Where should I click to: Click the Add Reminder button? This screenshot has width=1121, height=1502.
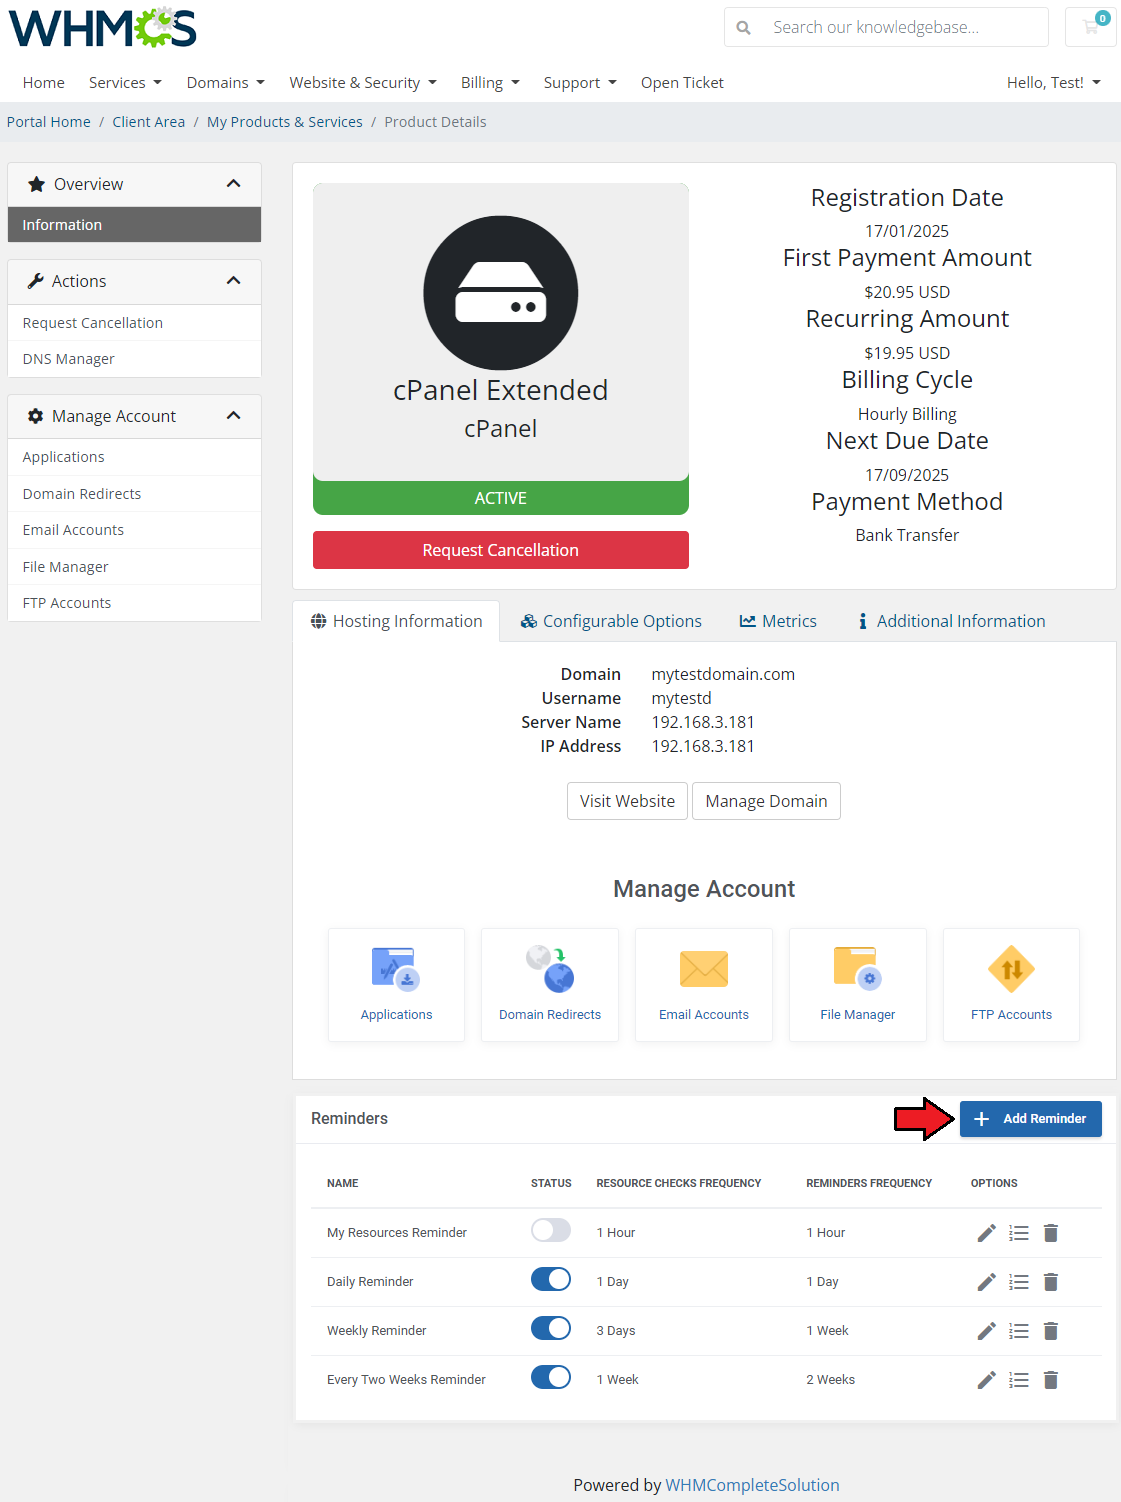[1030, 1119]
